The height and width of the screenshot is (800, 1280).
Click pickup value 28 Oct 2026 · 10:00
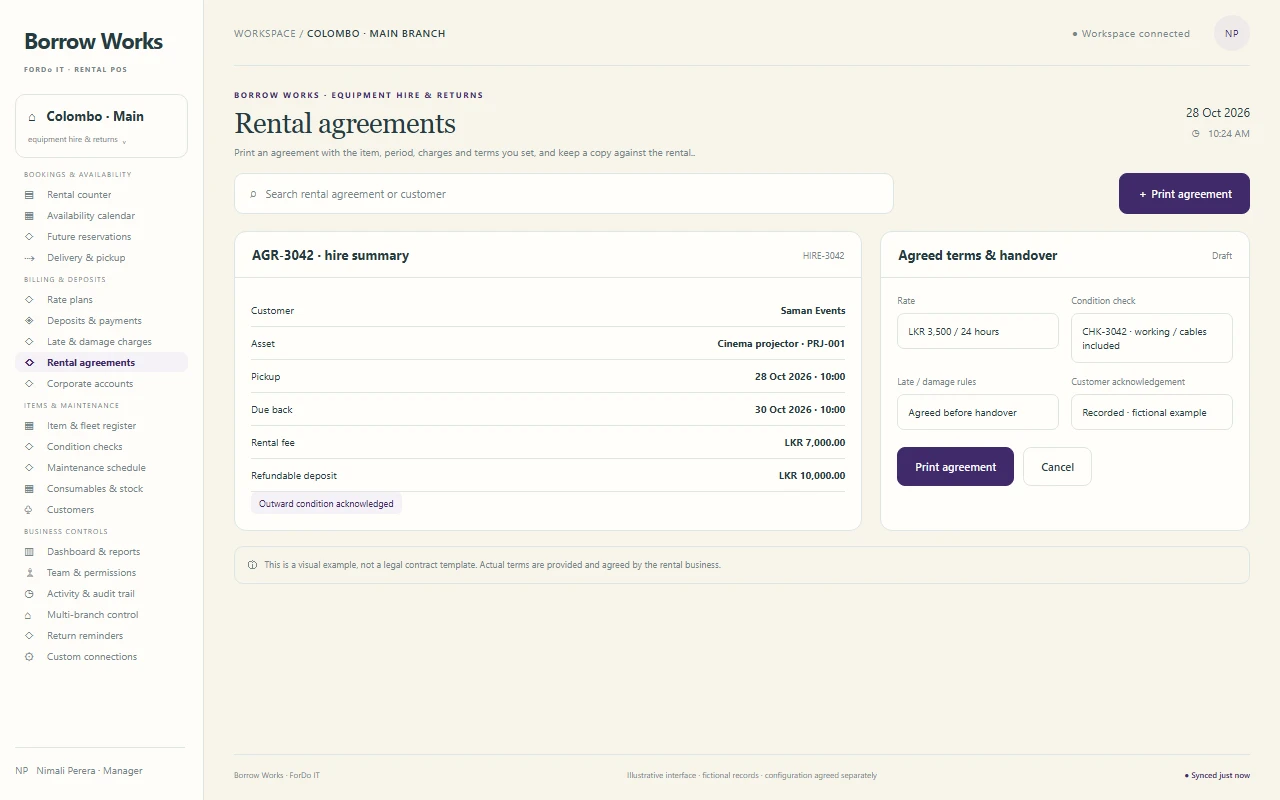pyautogui.click(x=800, y=377)
